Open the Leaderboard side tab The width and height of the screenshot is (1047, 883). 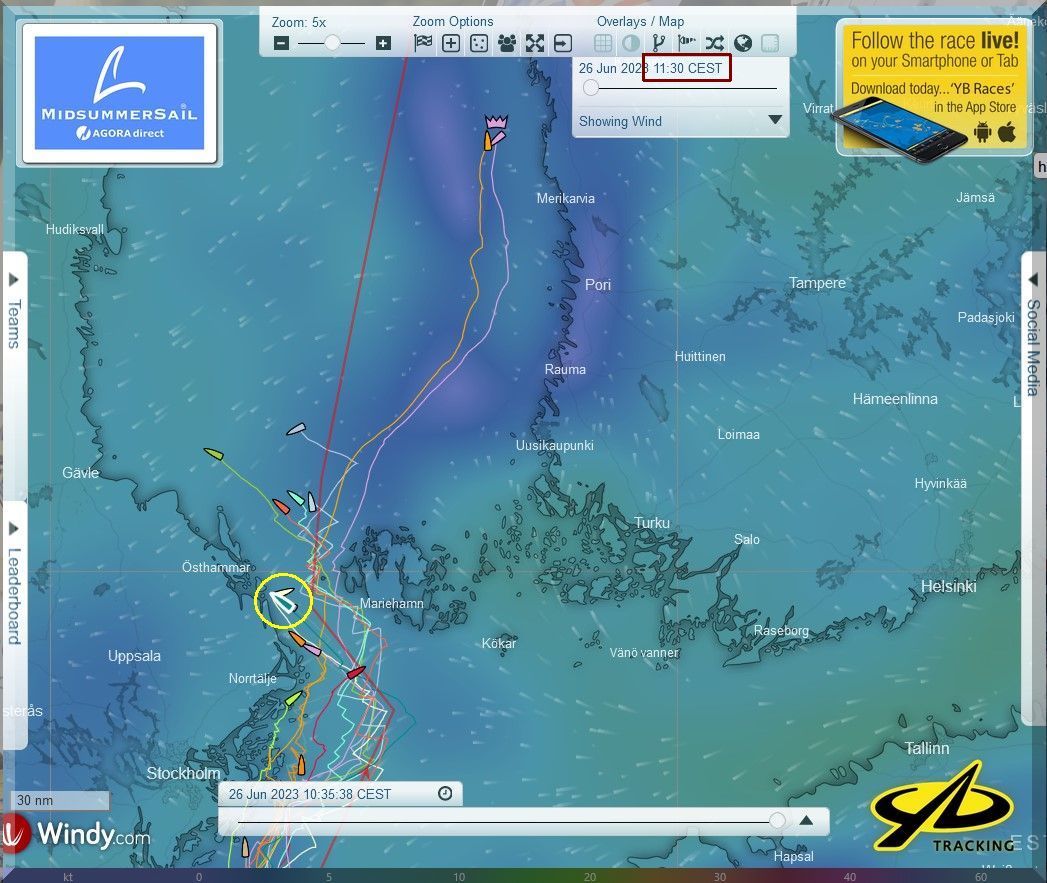coord(14,590)
